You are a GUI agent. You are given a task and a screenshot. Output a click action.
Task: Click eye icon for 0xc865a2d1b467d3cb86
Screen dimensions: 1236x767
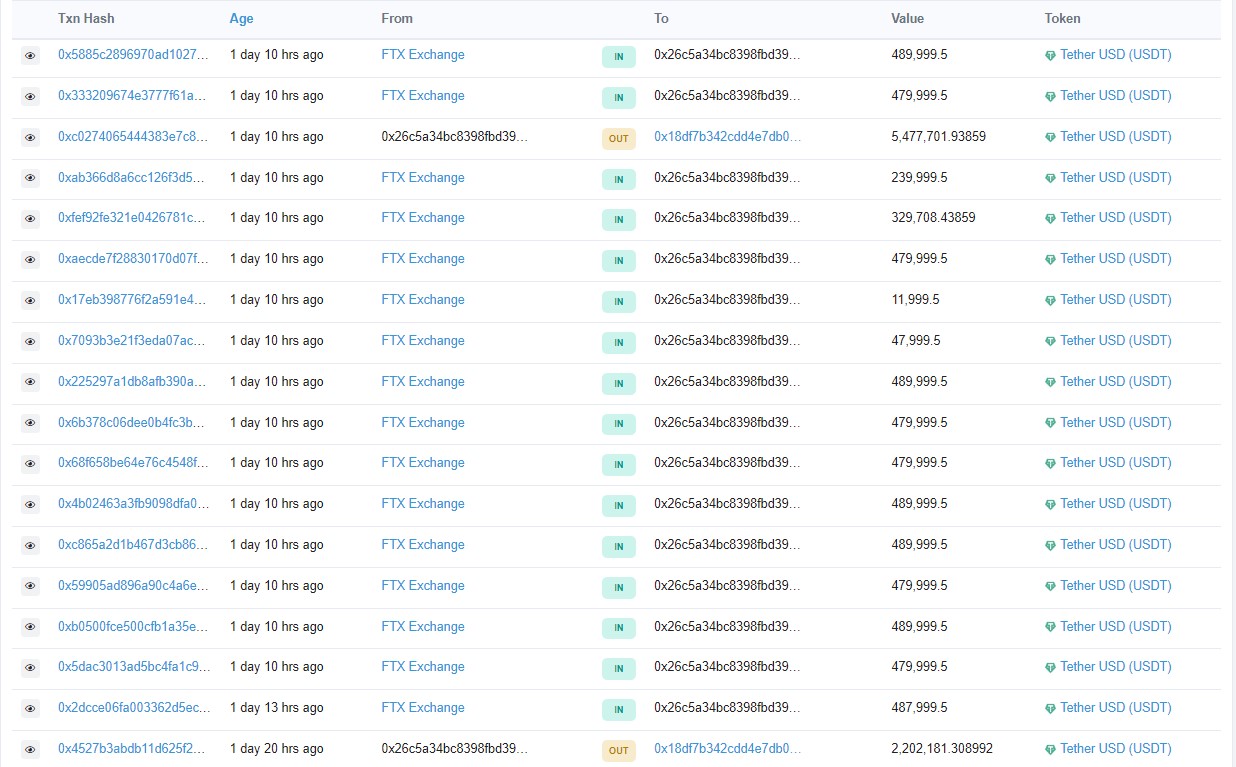(x=30, y=546)
